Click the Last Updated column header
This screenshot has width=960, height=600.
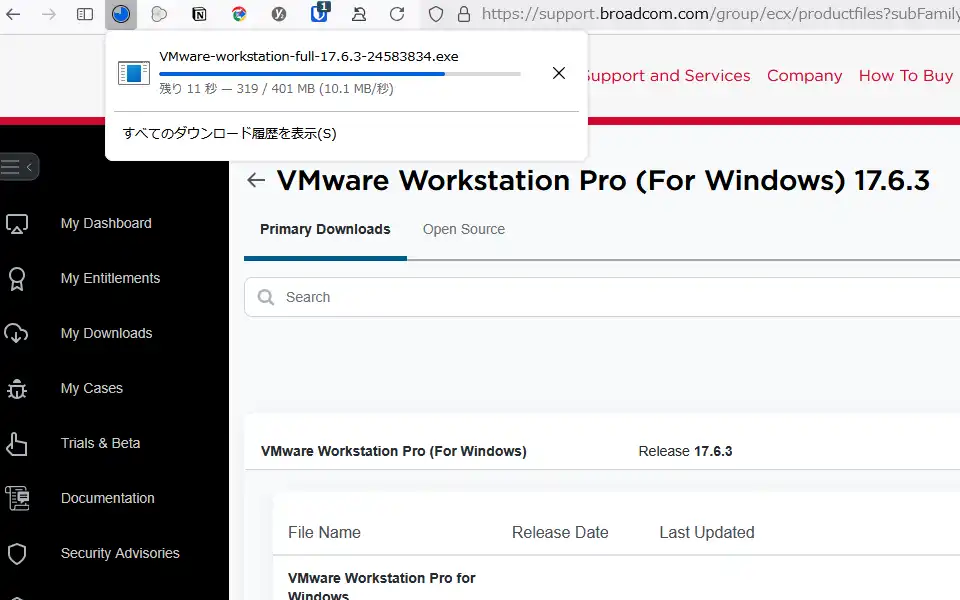[707, 533]
